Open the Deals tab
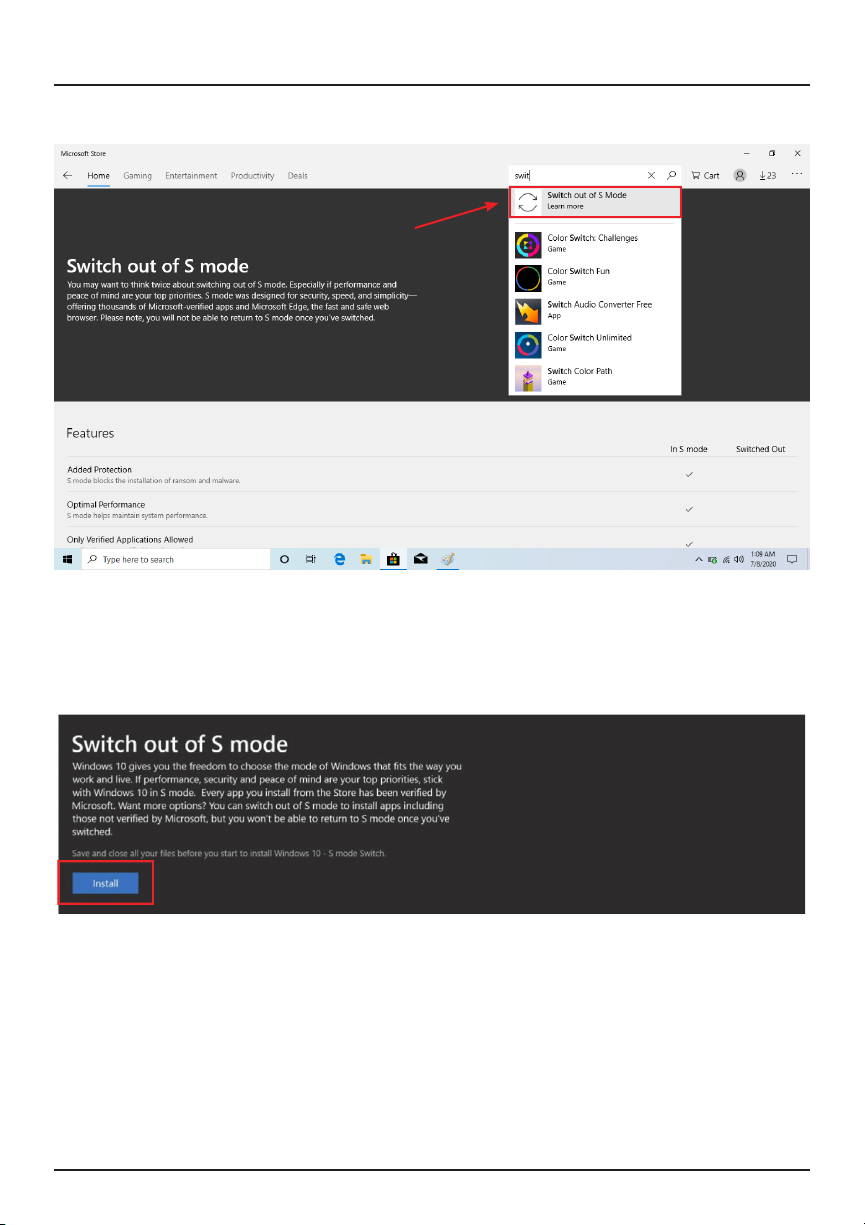The height and width of the screenshot is (1225, 865). pos(298,175)
